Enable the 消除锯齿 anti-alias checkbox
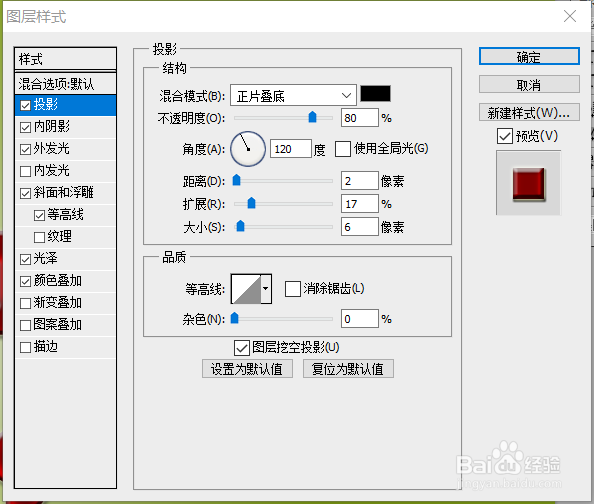 coord(293,289)
